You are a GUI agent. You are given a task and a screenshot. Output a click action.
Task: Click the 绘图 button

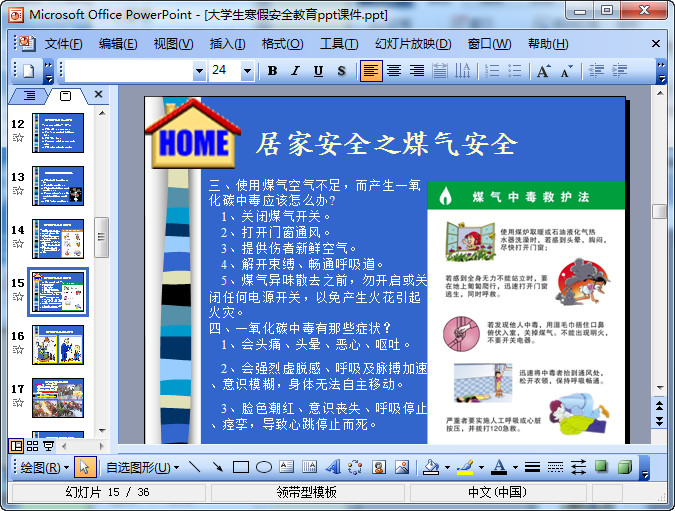tap(45, 467)
